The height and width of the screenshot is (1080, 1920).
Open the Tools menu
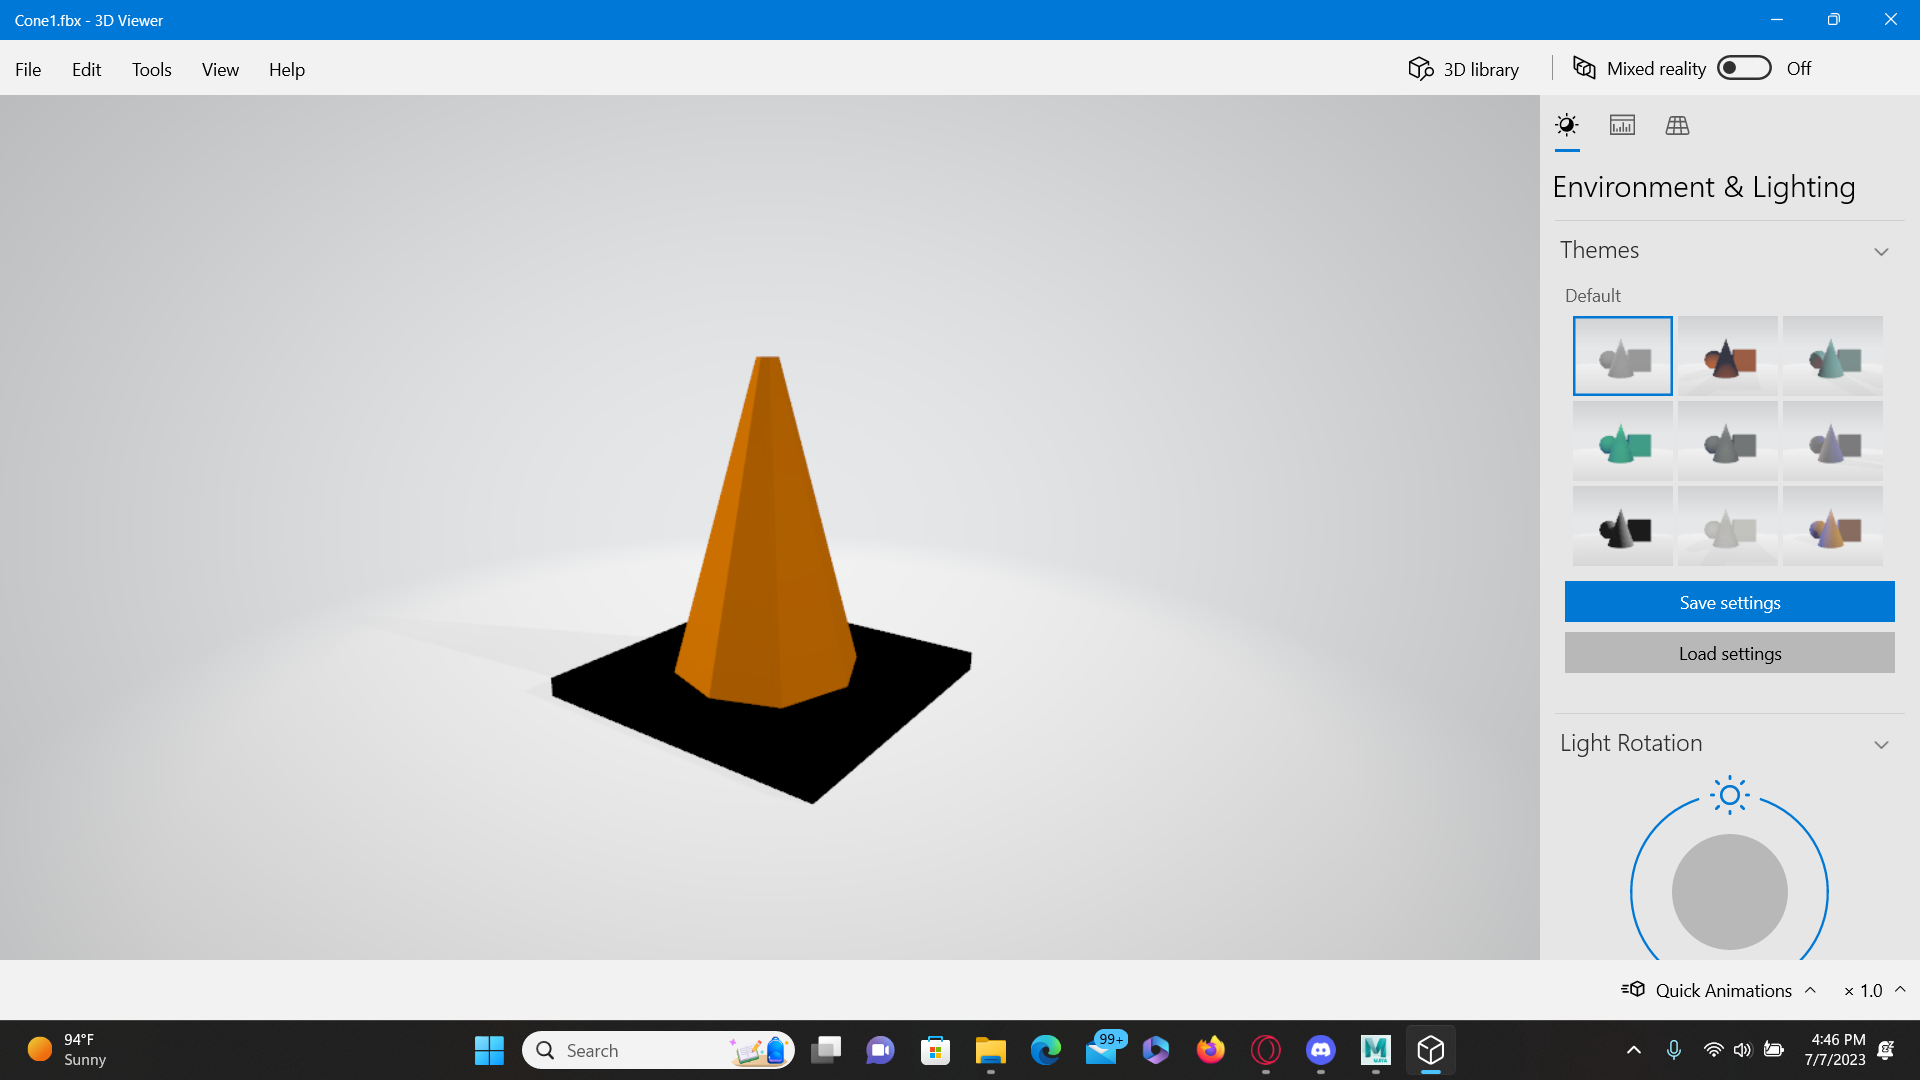tap(152, 69)
